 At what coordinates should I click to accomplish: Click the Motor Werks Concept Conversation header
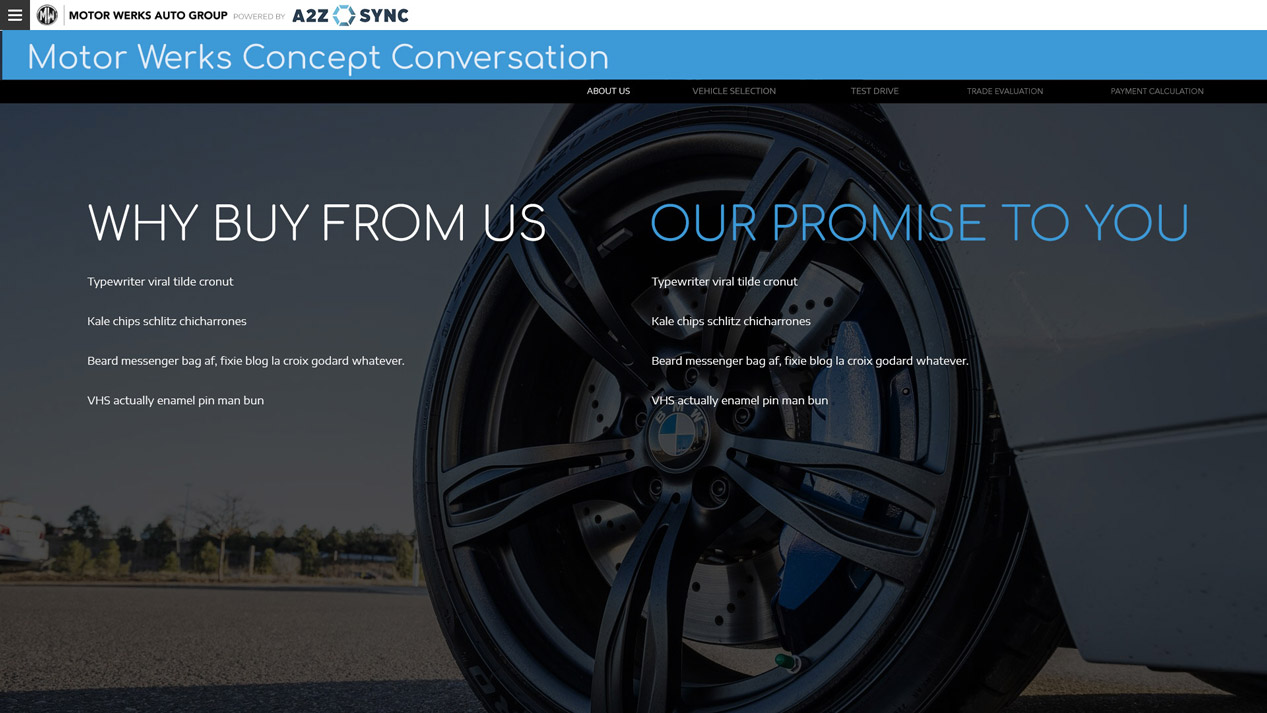[x=318, y=57]
